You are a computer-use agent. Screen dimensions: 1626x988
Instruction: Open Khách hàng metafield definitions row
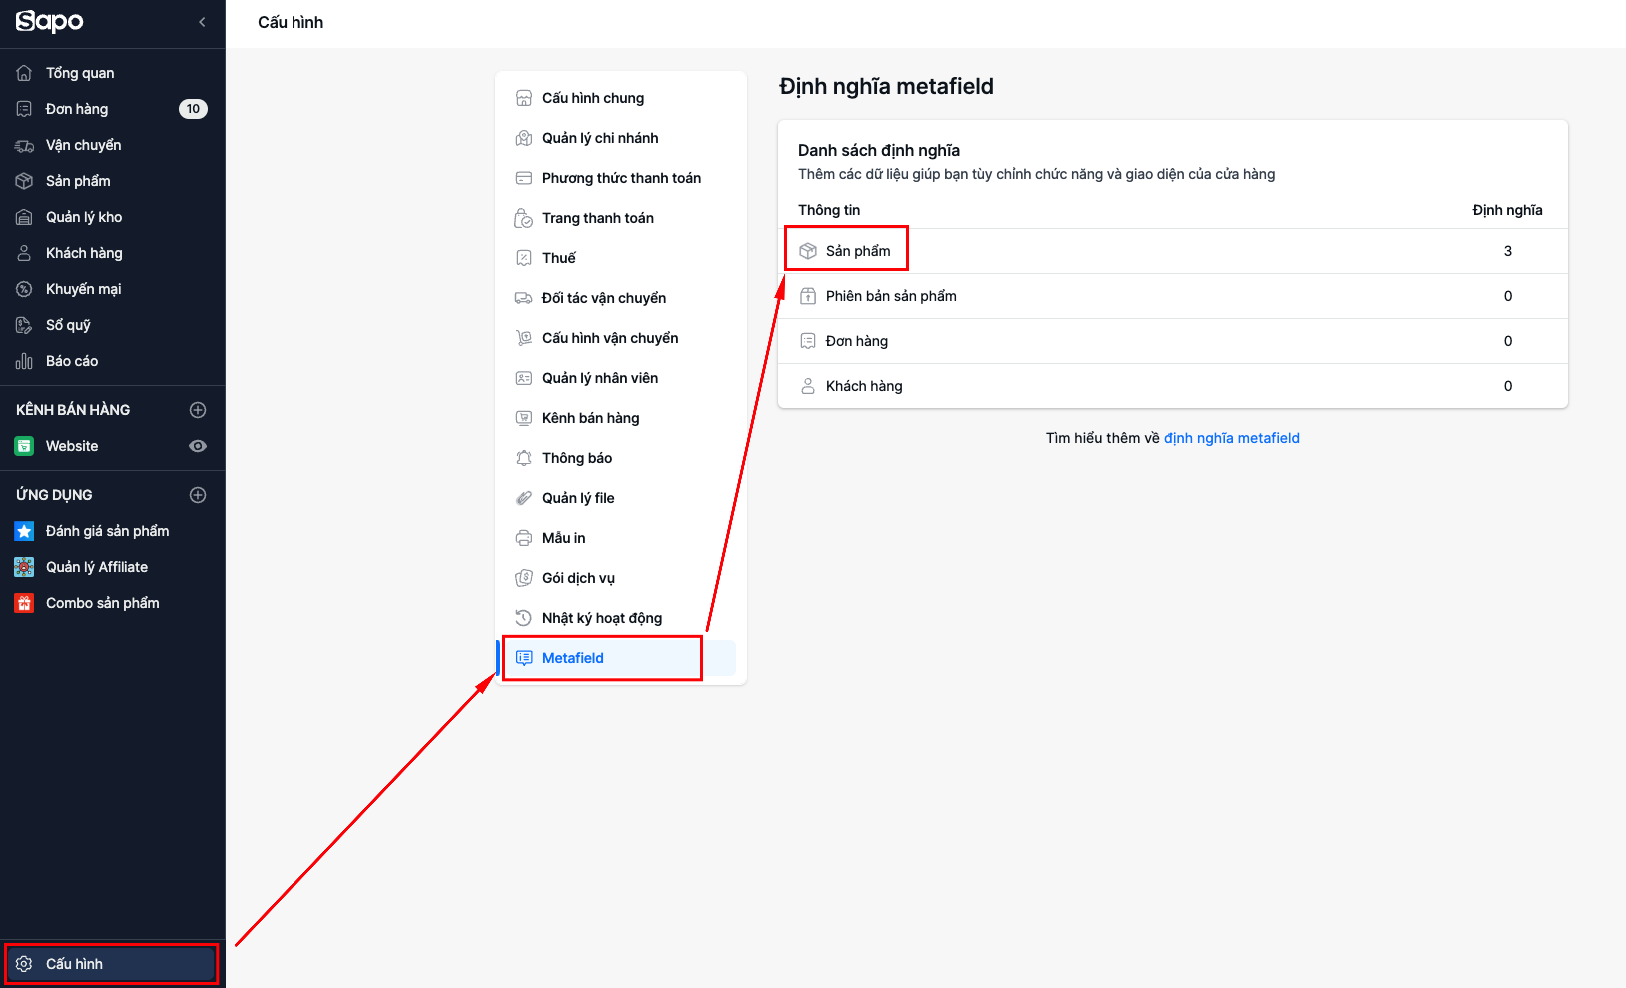864,386
